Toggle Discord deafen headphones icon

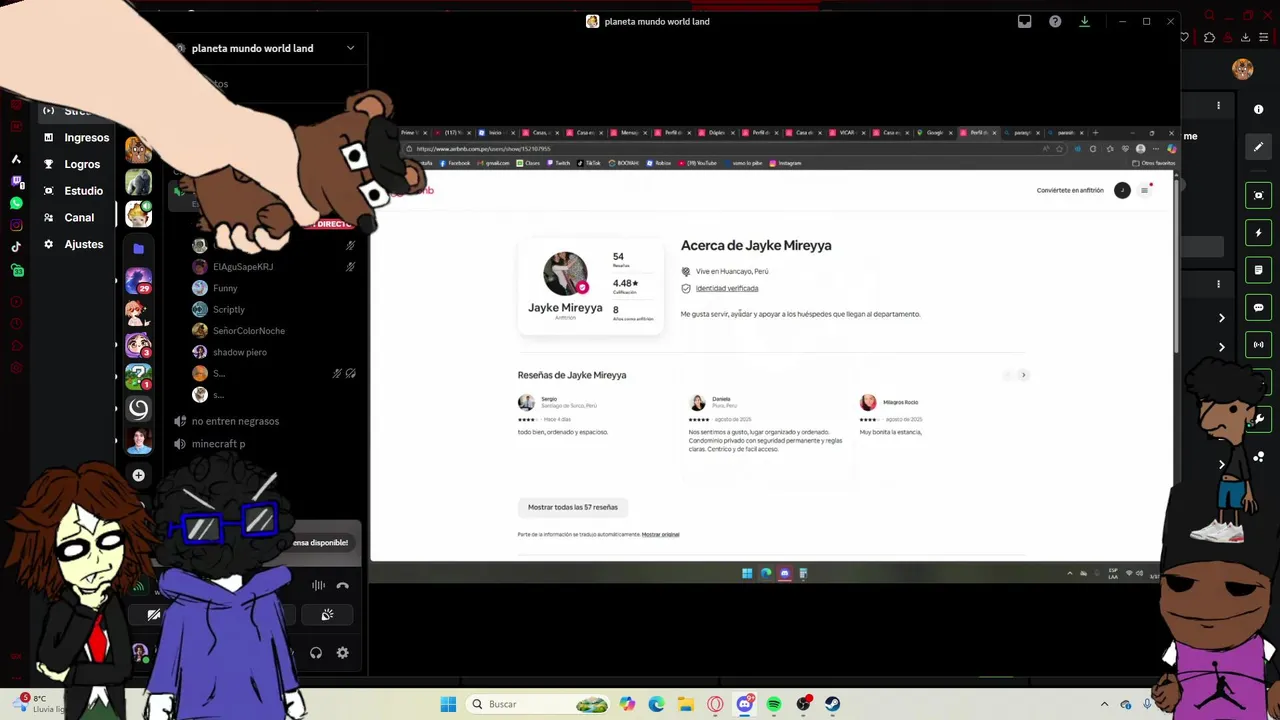coord(316,653)
